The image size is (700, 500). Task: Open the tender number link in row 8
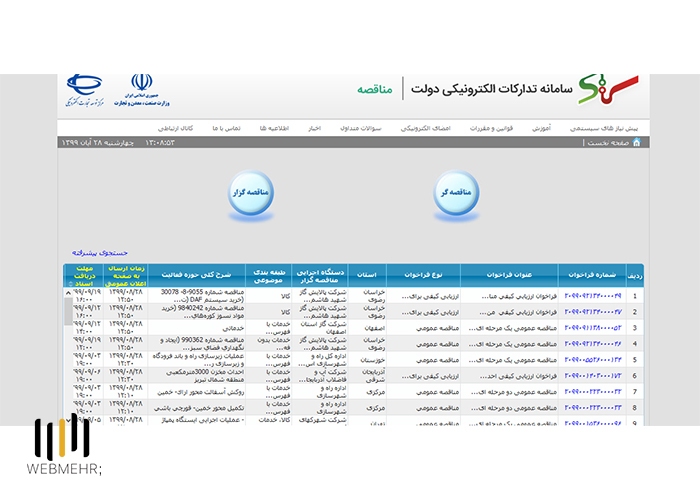coord(593,408)
